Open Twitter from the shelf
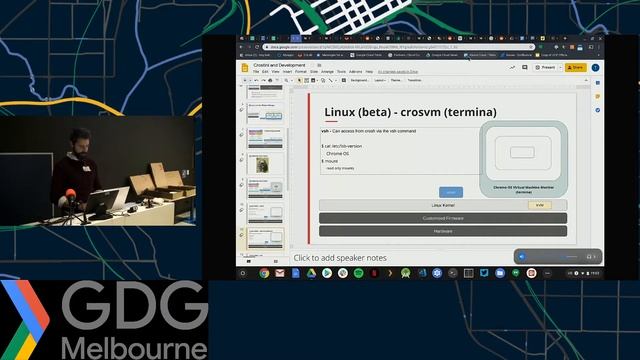The width and height of the screenshot is (640, 360). coord(484,273)
